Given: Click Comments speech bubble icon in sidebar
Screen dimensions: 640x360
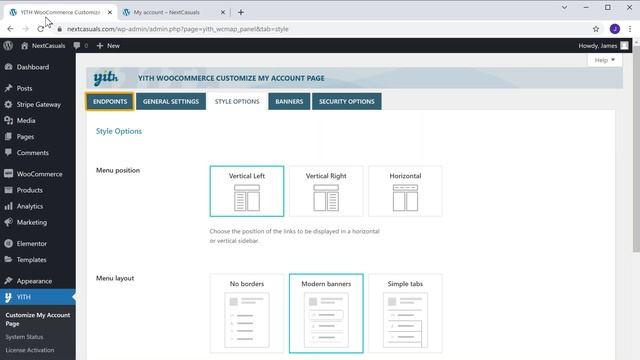Looking at the screenshot, I should pos(9,153).
